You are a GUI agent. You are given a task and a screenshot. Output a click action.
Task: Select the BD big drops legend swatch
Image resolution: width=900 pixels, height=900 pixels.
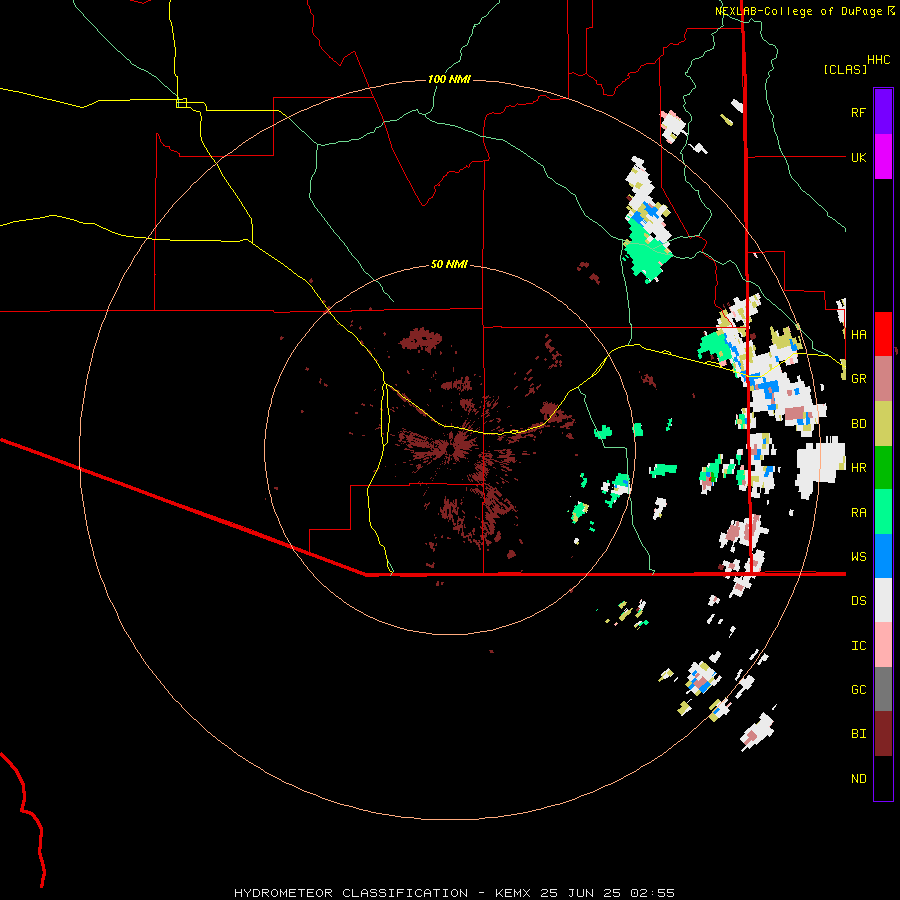[883, 424]
